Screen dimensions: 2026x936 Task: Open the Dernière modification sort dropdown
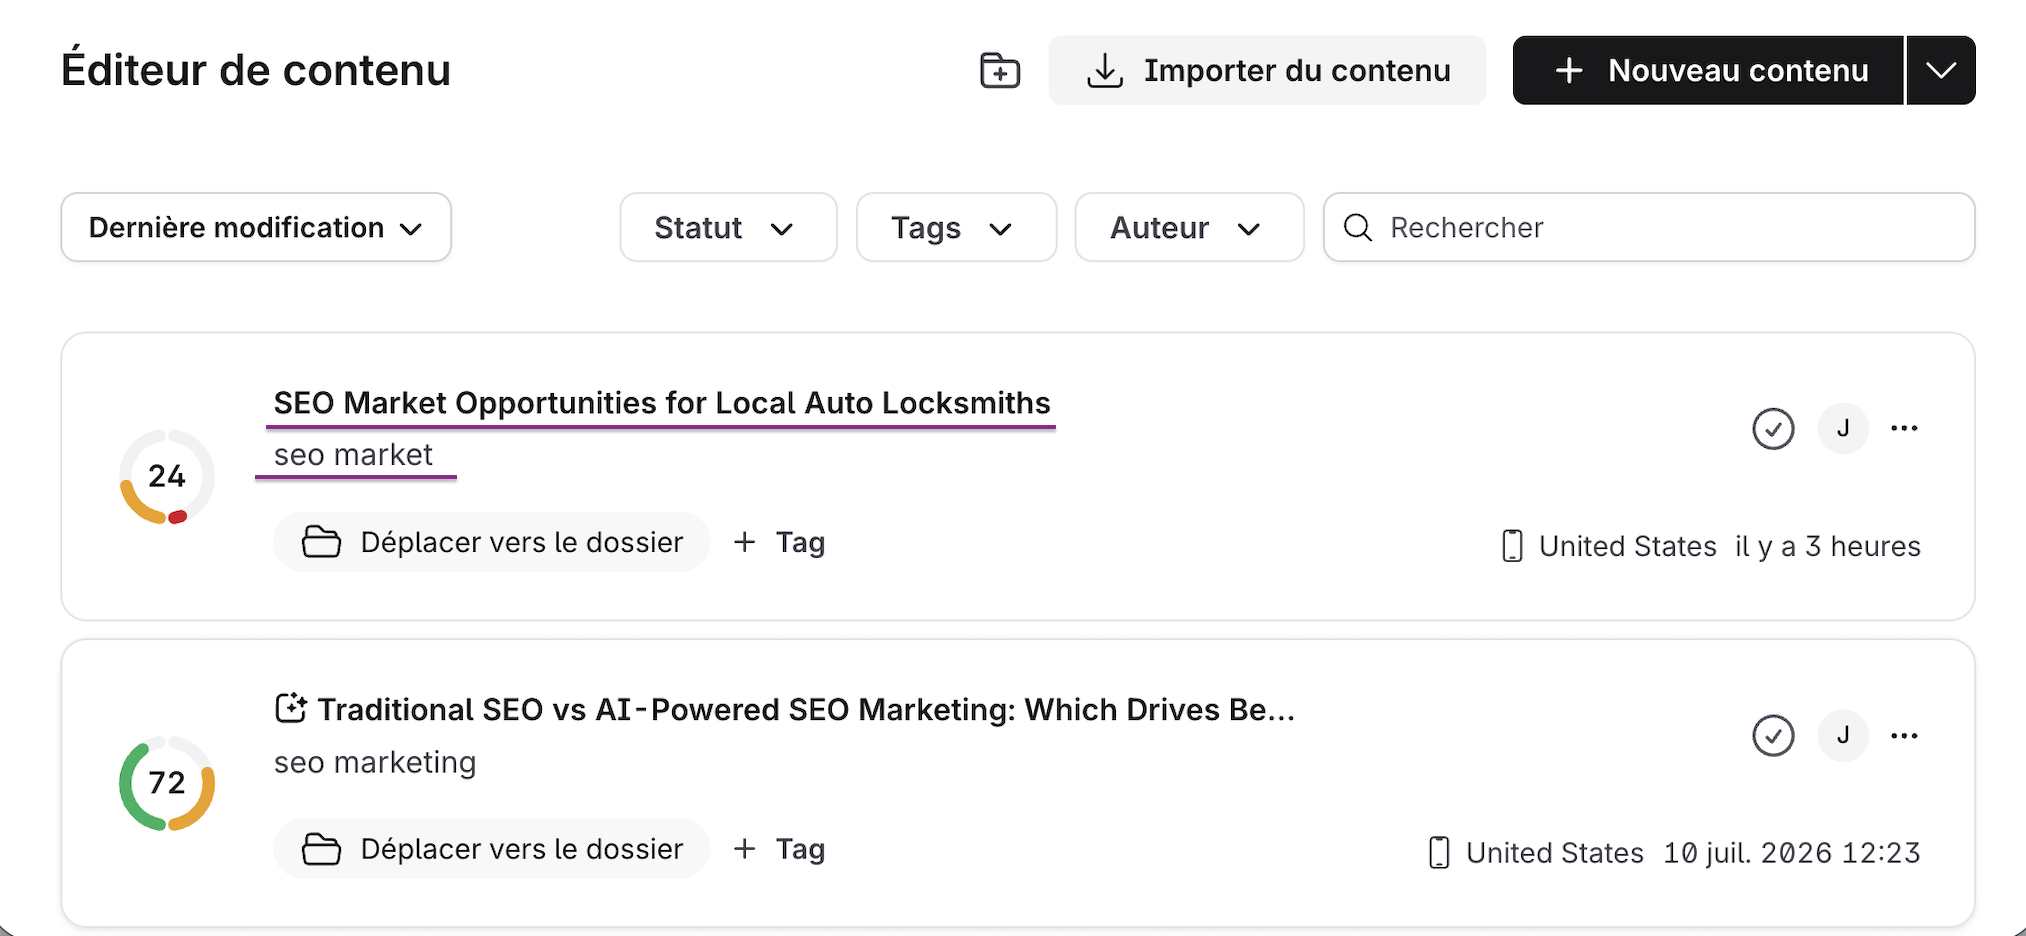point(256,227)
